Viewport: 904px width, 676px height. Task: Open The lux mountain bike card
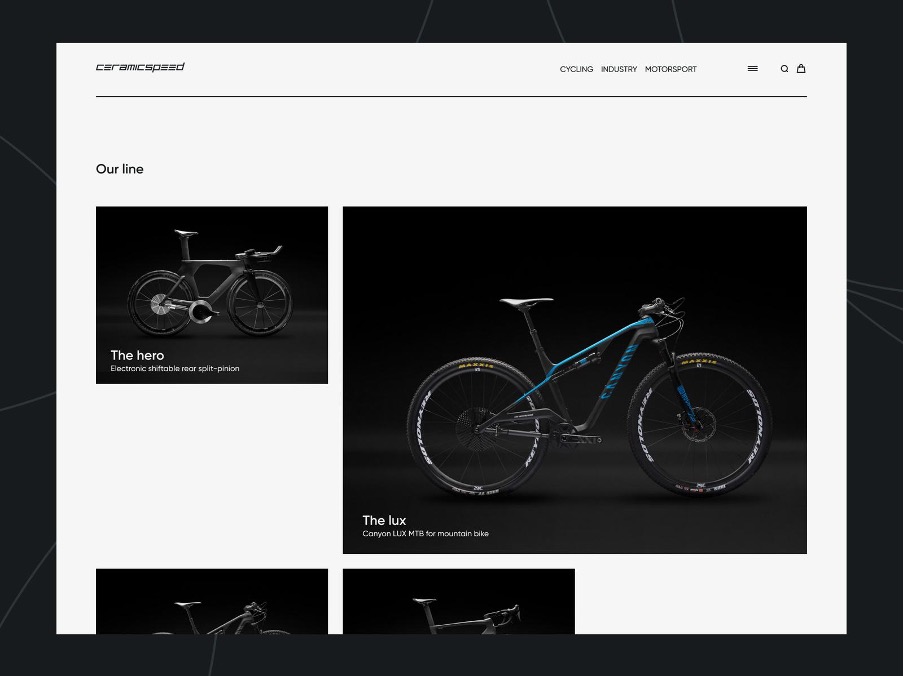[575, 380]
